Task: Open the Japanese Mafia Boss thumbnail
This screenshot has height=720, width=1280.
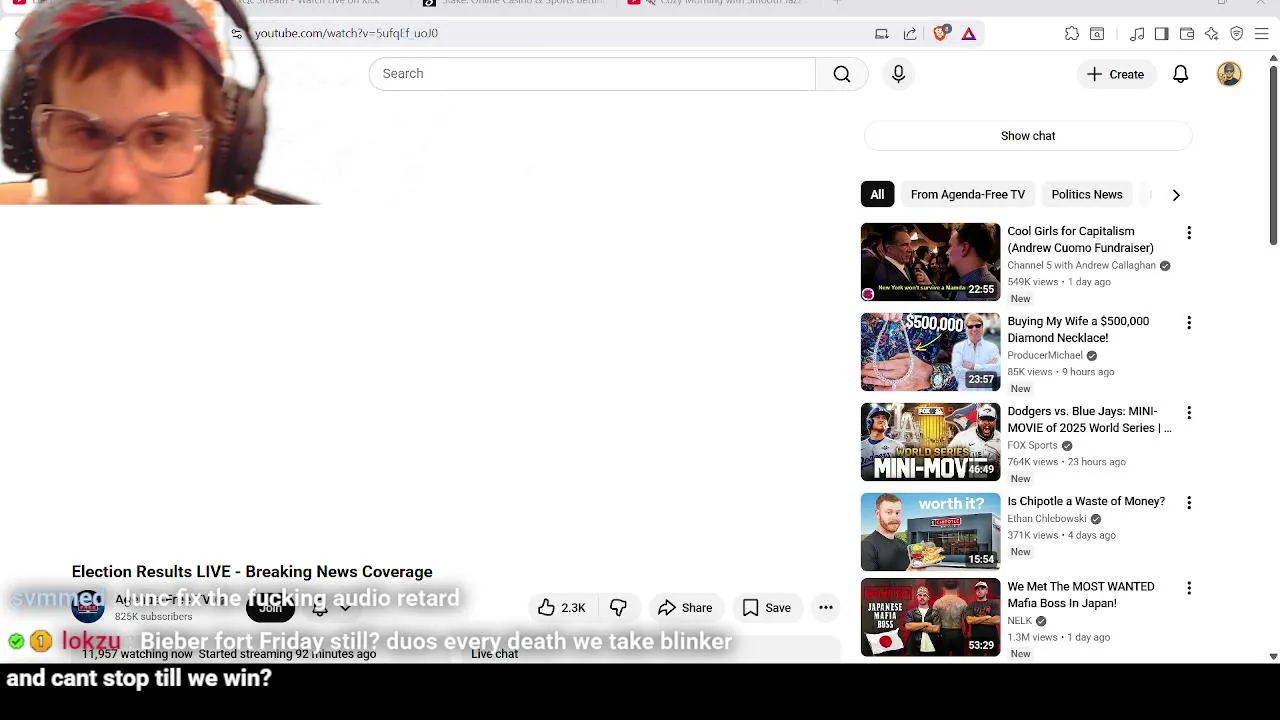Action: 930,617
